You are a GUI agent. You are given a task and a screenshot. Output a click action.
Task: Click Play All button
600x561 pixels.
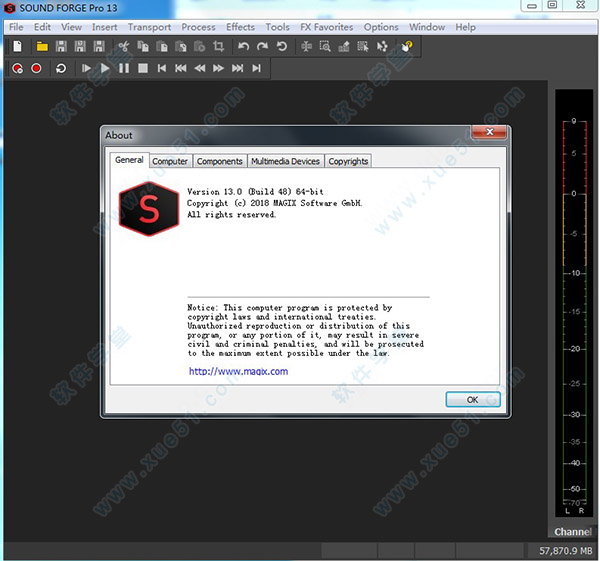point(86,68)
